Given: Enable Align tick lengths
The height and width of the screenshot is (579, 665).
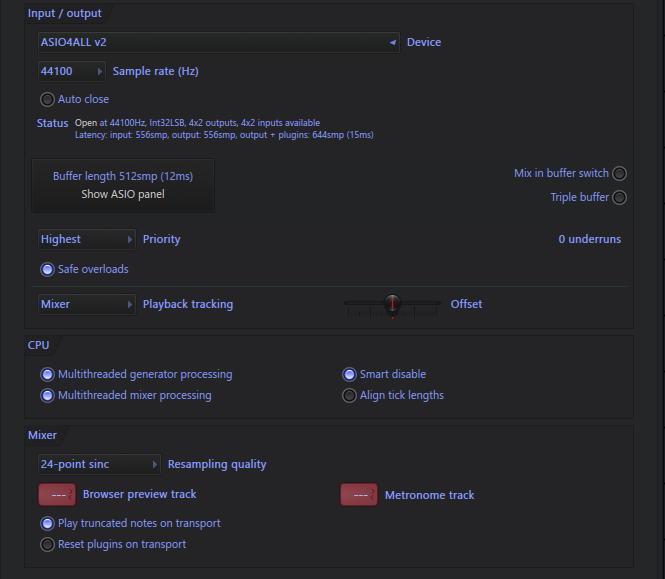Looking at the screenshot, I should (x=349, y=395).
